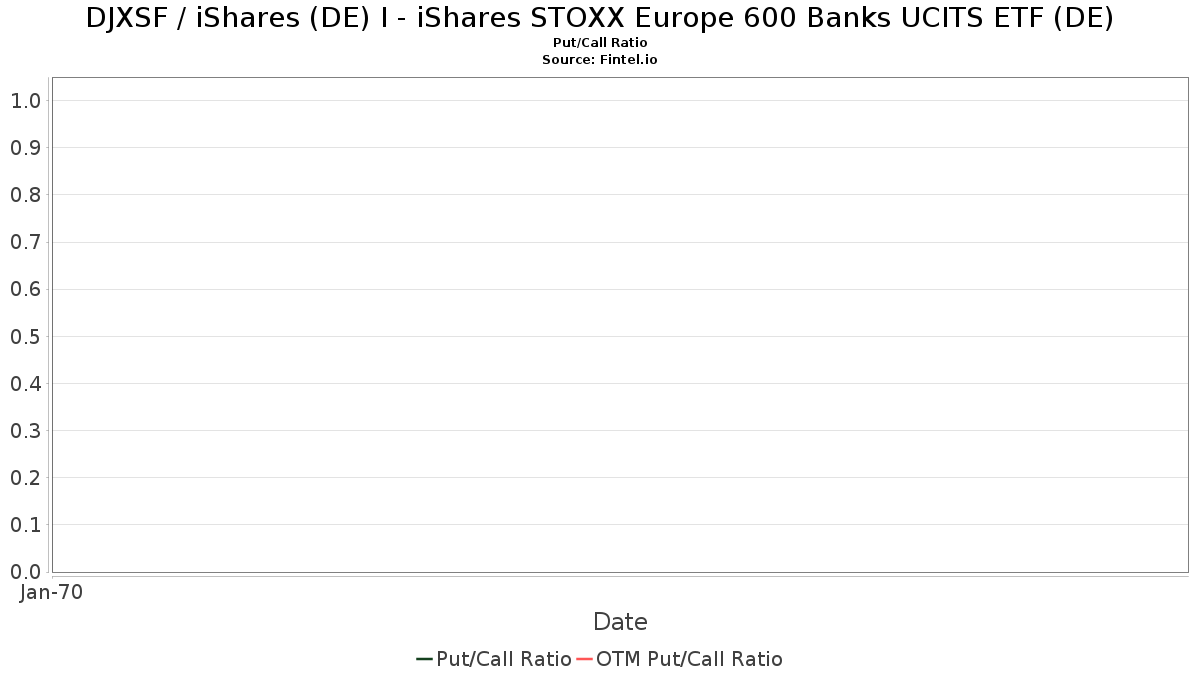The width and height of the screenshot is (1200, 675).
Task: Click the chart title mentioning iShares STOXX Europe 600 Banks
Action: coord(600,18)
